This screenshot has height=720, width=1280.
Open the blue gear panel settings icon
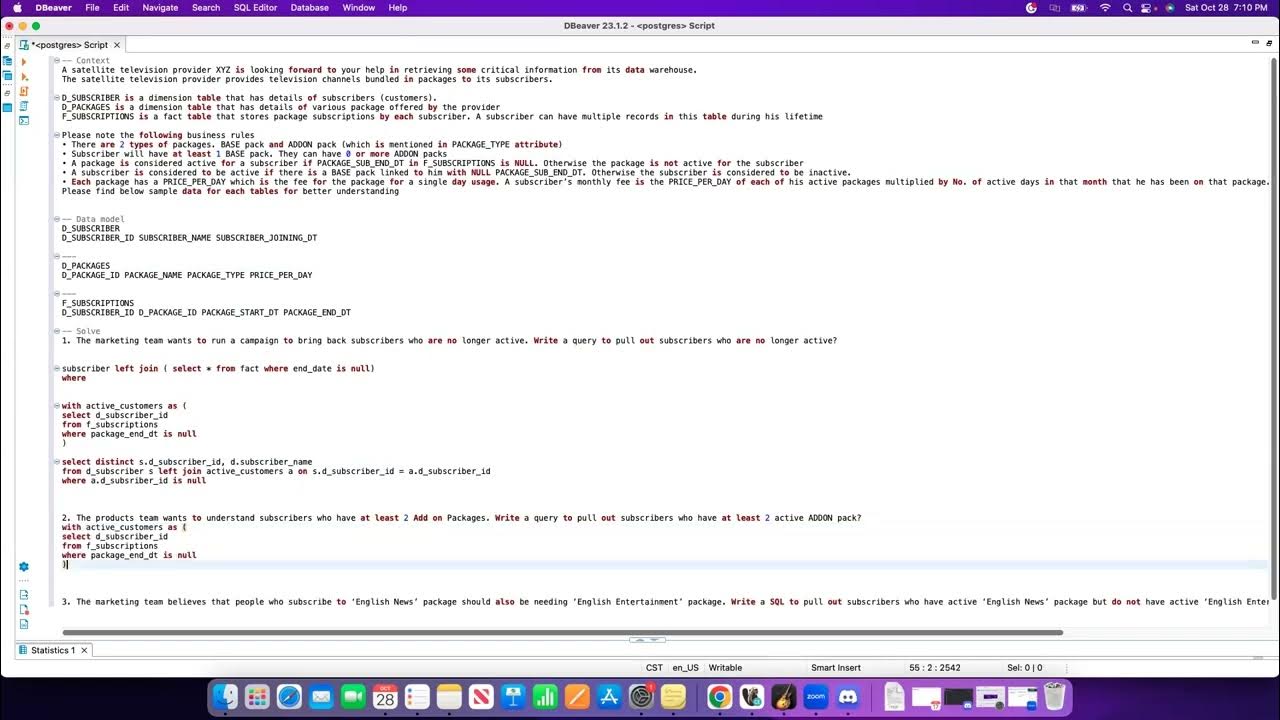pyautogui.click(x=24, y=567)
